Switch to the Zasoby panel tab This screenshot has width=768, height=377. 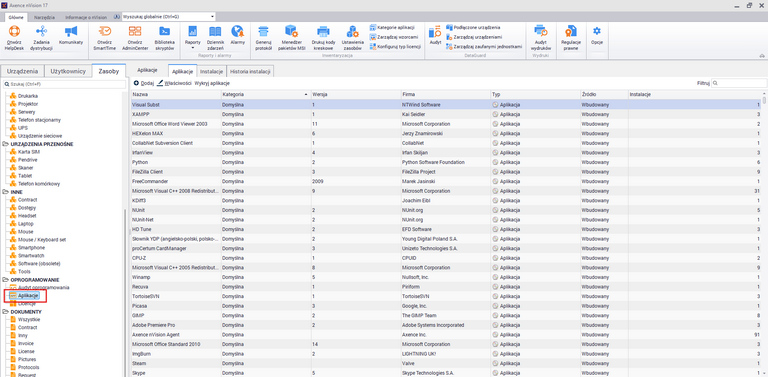coord(109,71)
